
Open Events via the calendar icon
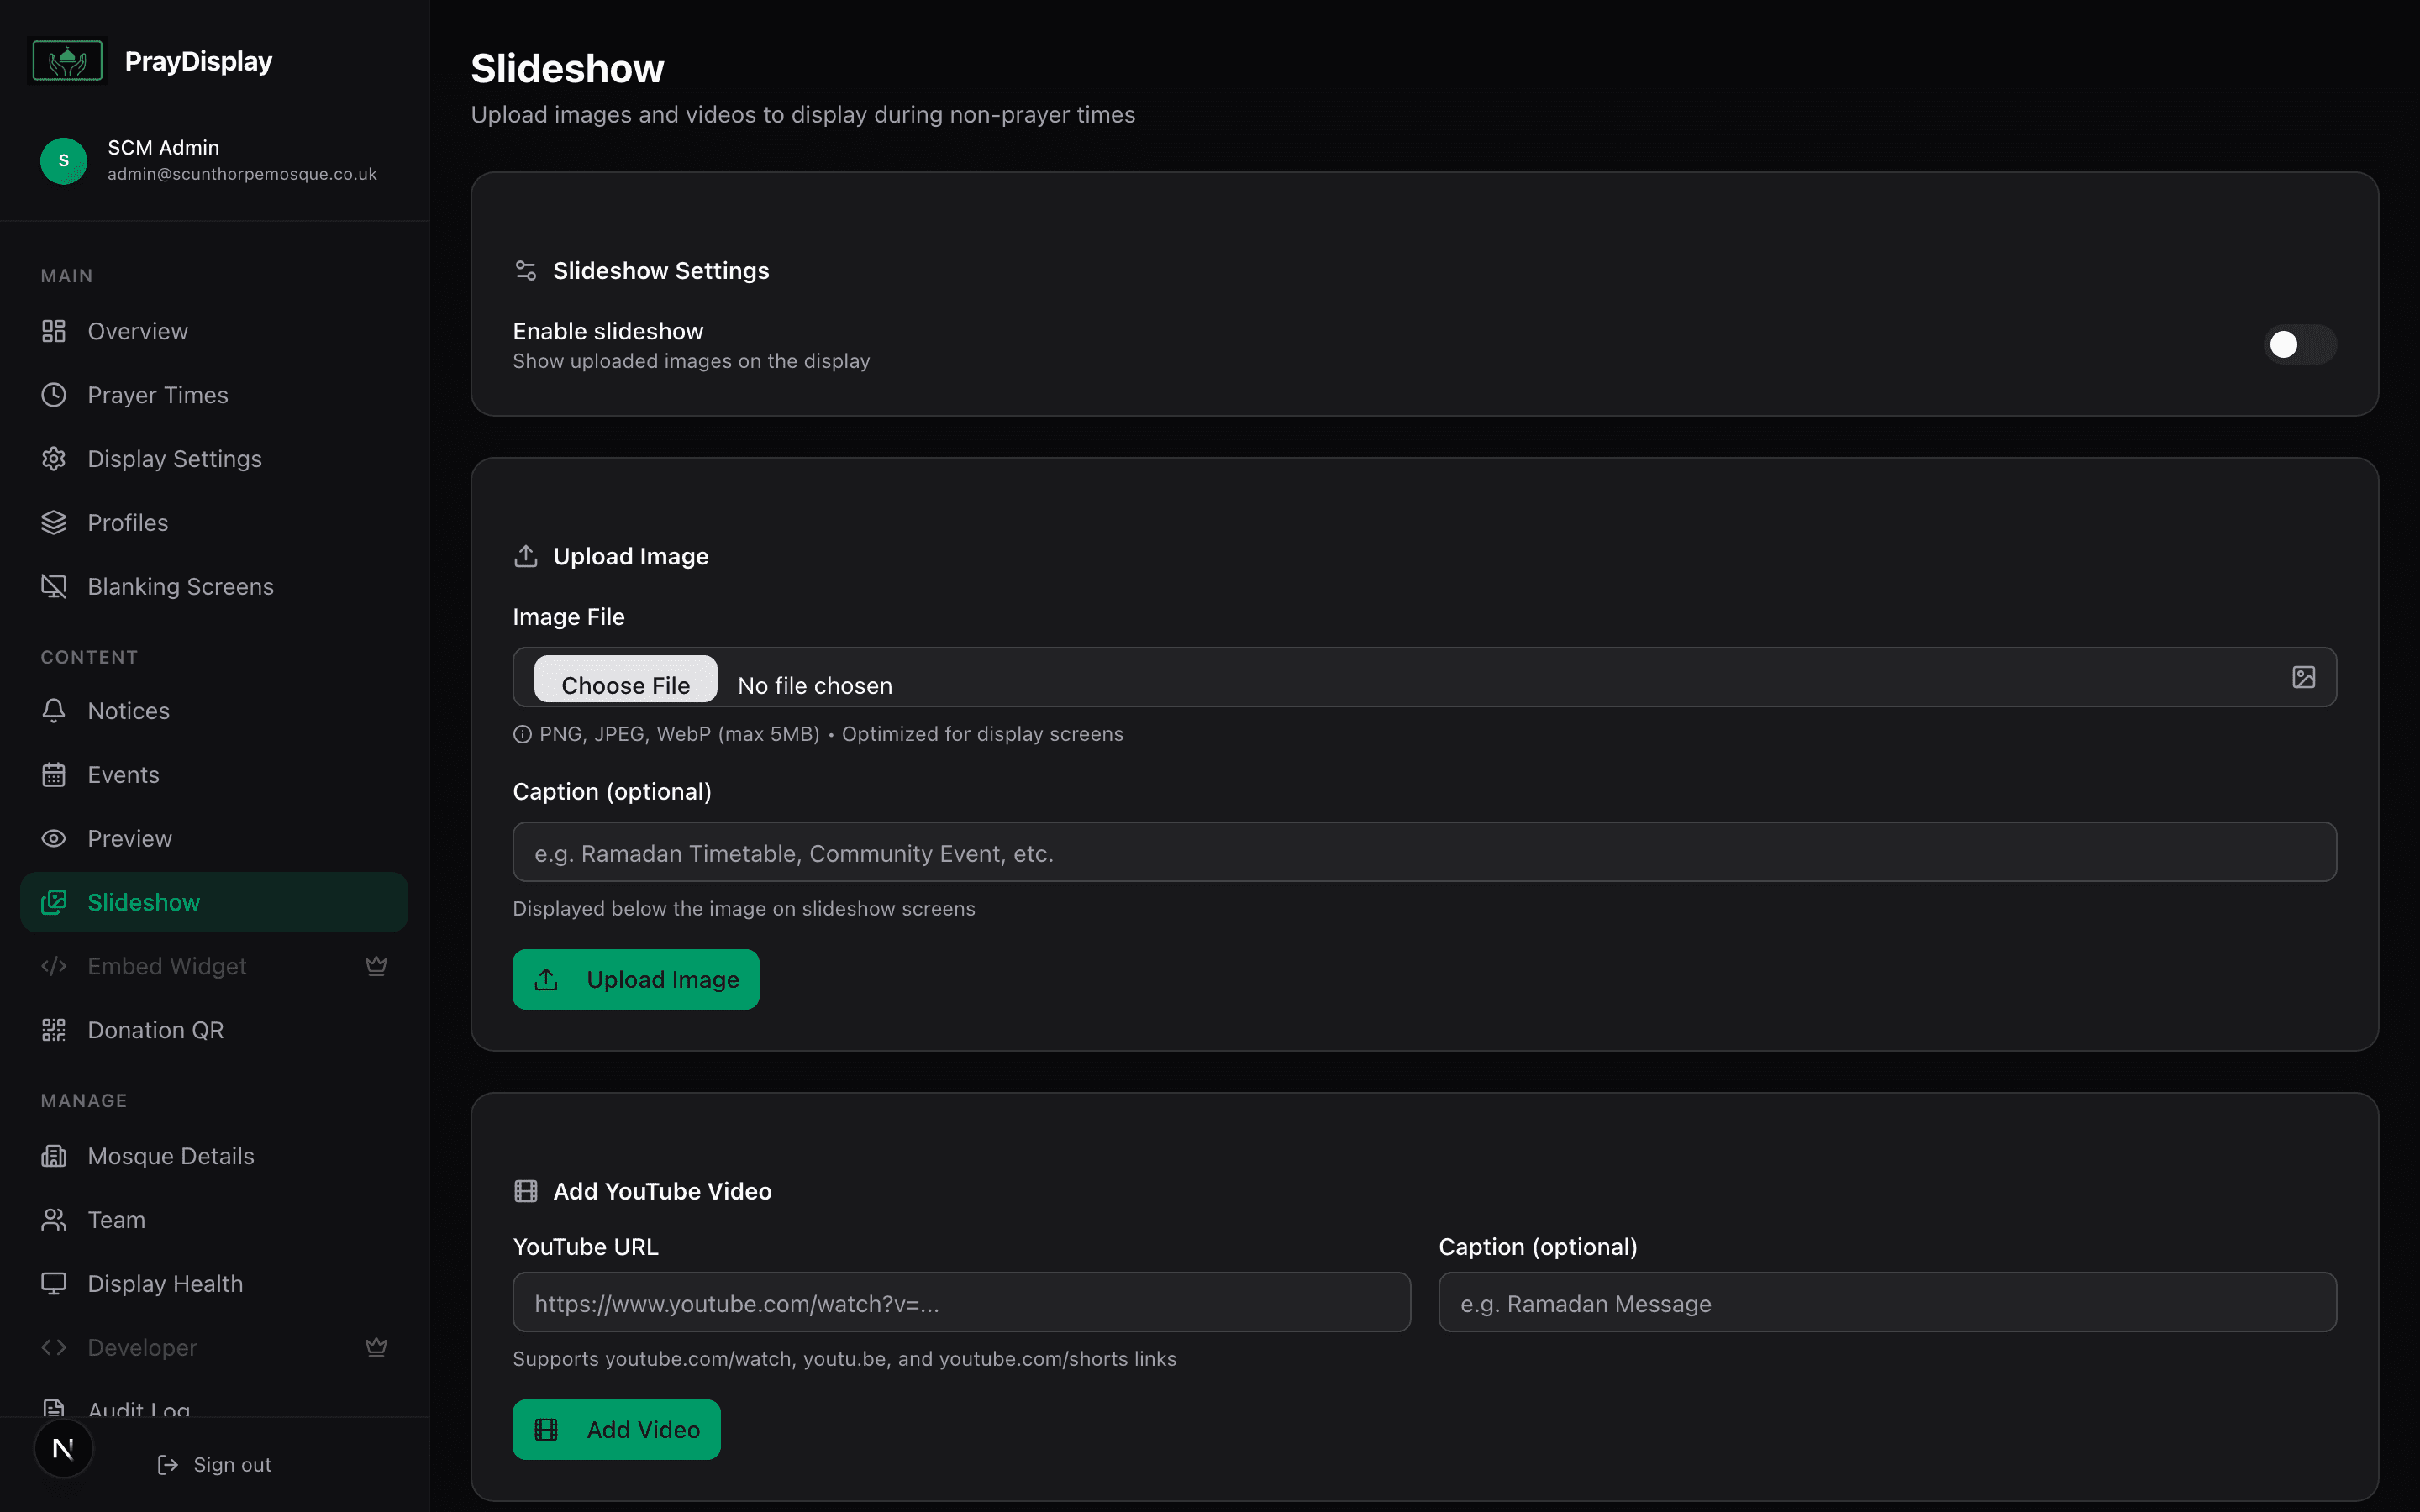click(53, 774)
